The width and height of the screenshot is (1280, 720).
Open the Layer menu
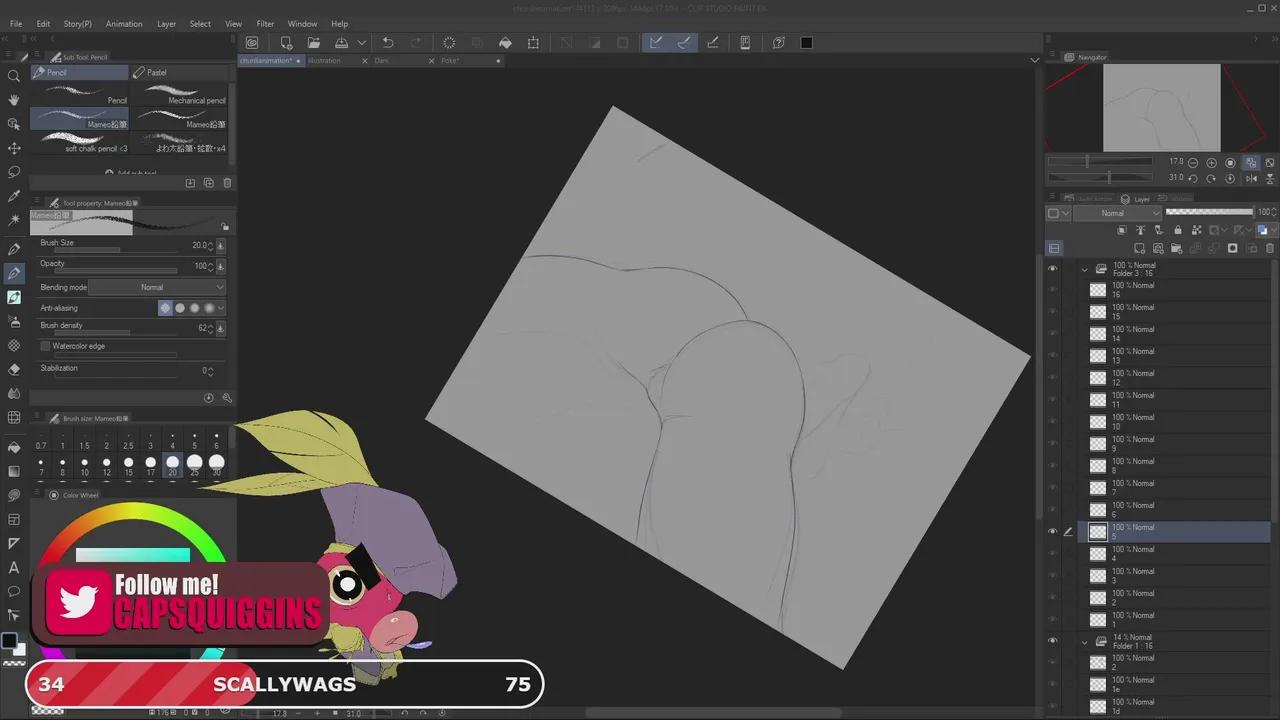pos(166,24)
